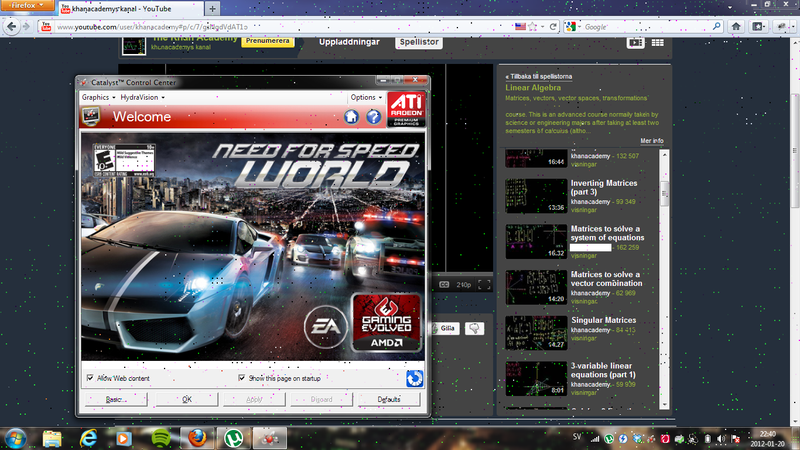
Task: Click the OK button in Catalyst
Action: point(187,399)
